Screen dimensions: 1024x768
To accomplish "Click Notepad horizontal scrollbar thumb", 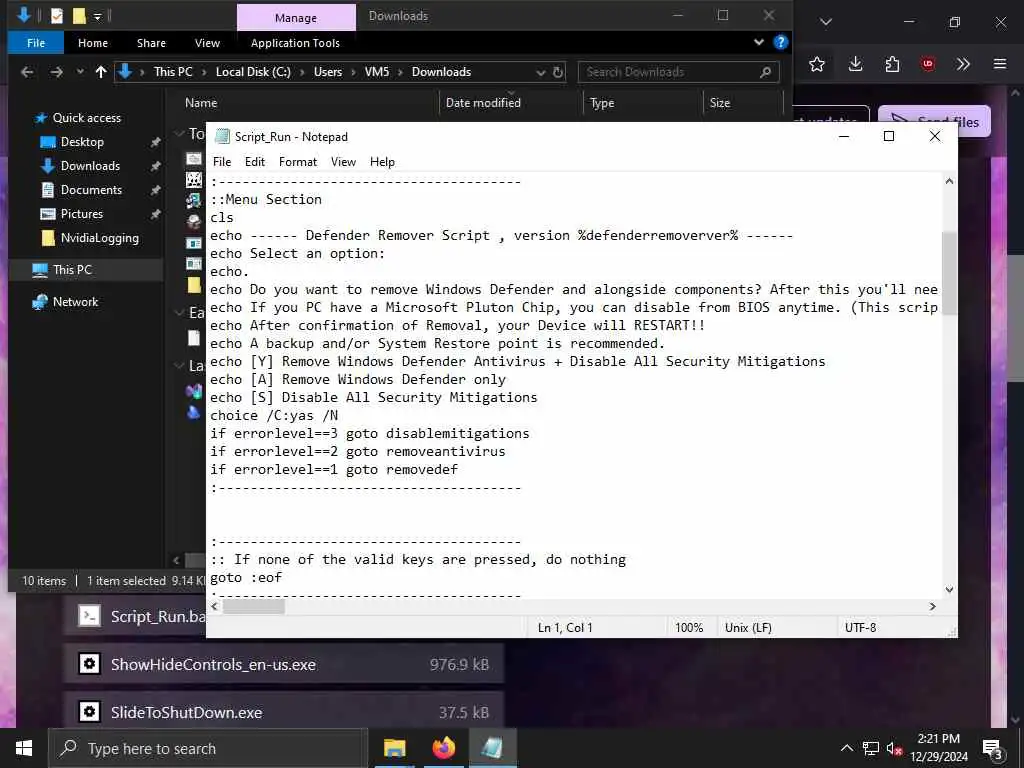I will point(254,607).
